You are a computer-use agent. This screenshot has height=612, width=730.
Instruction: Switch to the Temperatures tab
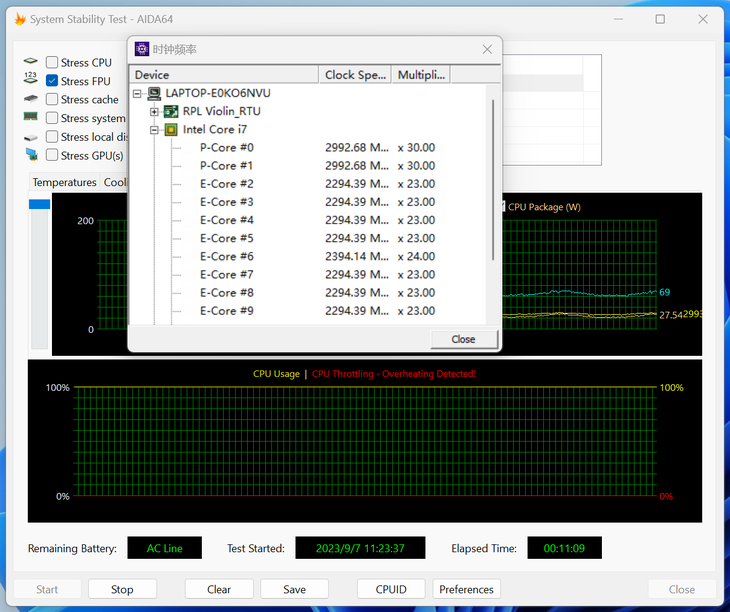[64, 182]
